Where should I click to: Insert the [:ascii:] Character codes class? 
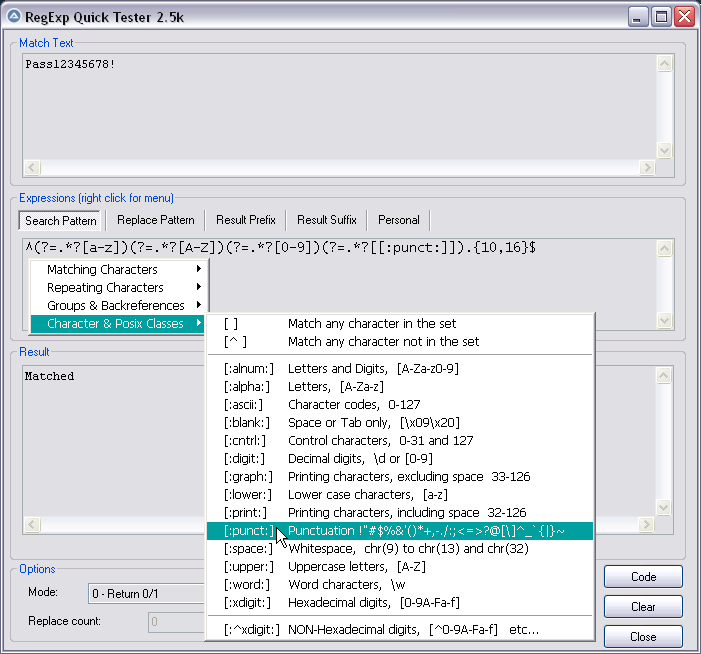point(400,405)
